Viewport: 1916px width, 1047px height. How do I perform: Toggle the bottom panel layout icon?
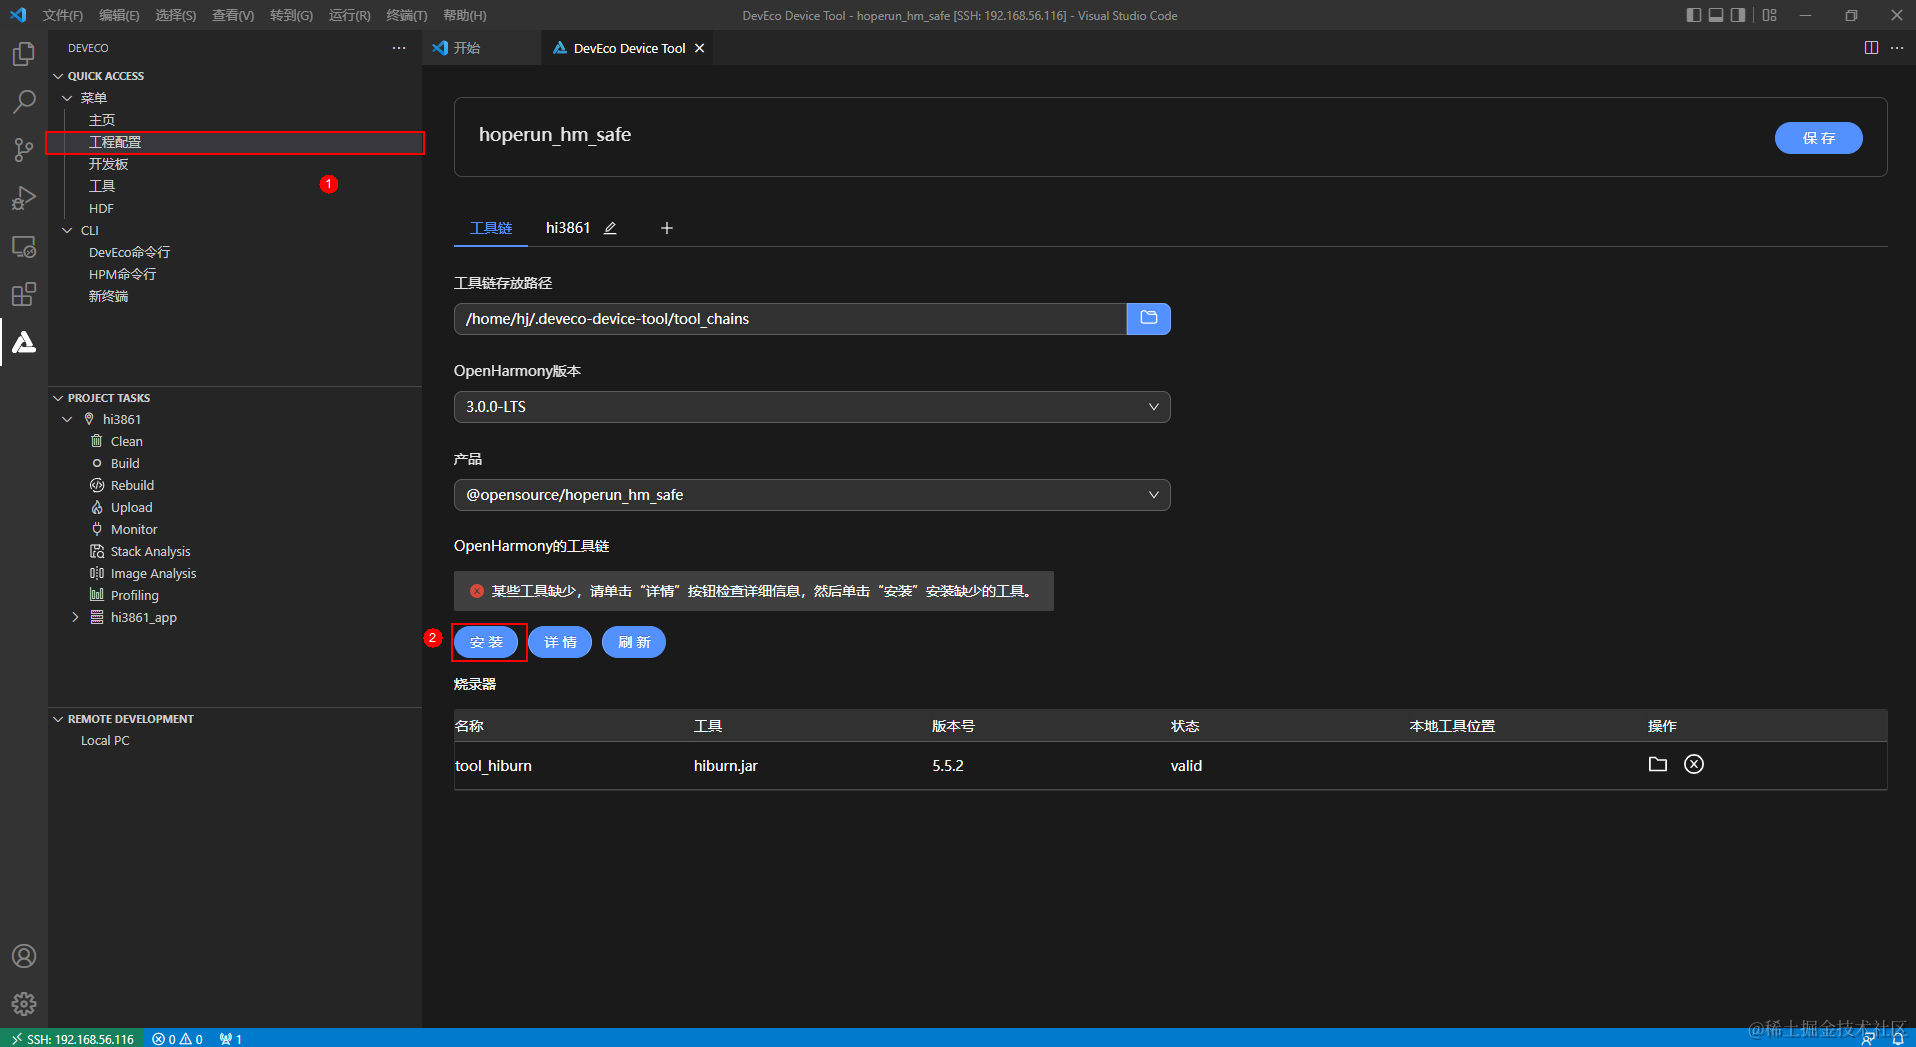tap(1716, 15)
